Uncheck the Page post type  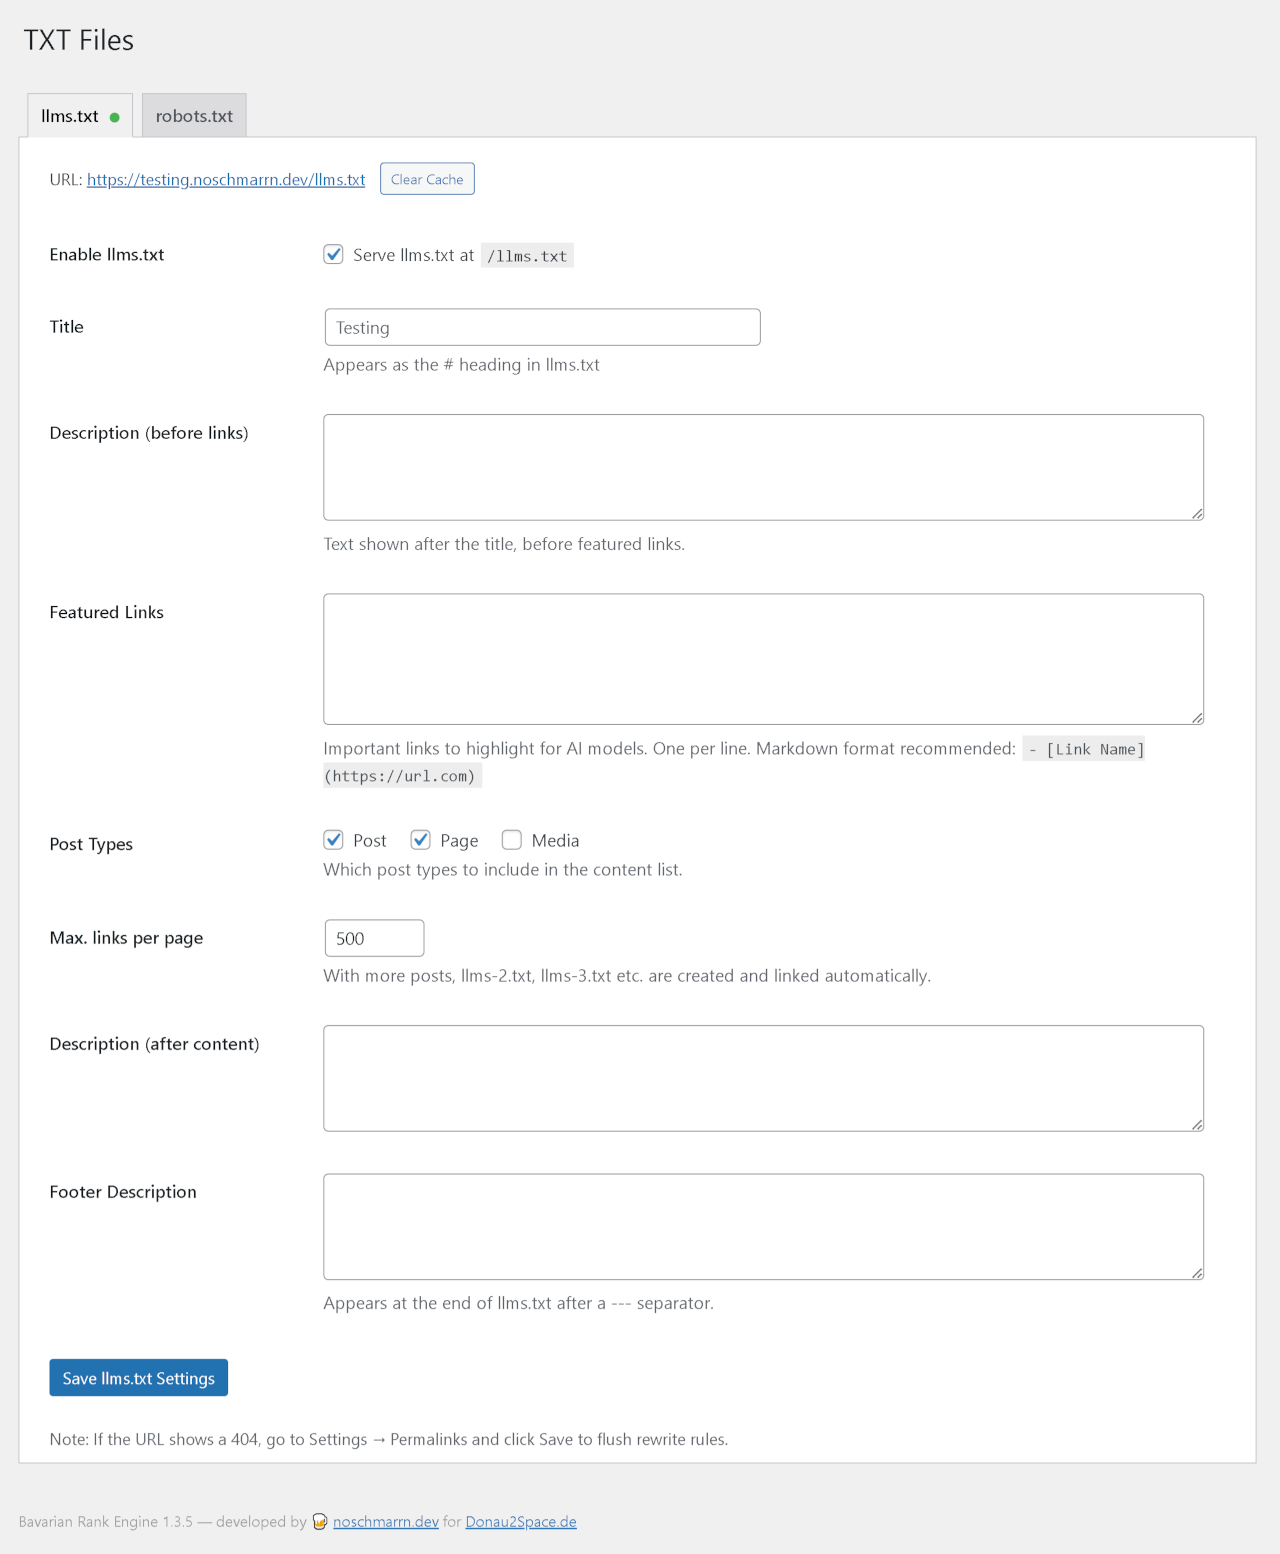[420, 840]
